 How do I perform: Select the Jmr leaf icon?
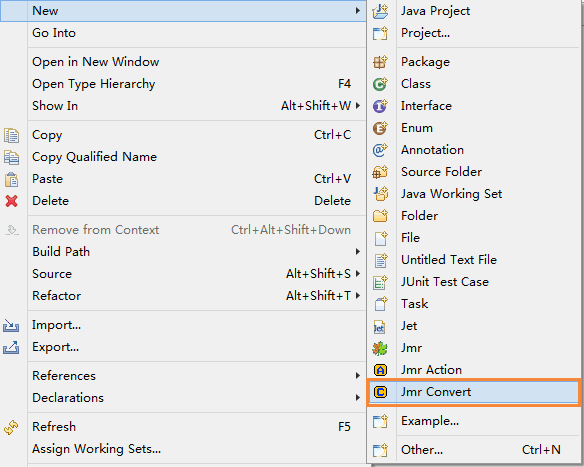[x=380, y=349]
